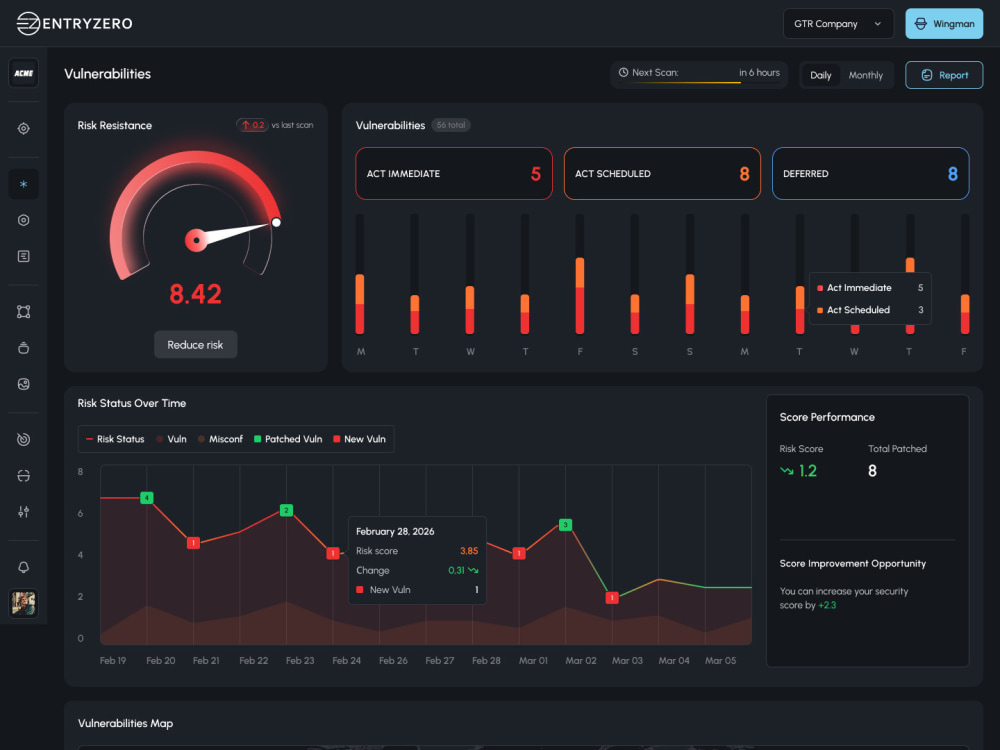Click the green marker labeled 4
The width and height of the screenshot is (1000, 750).
[x=147, y=497]
